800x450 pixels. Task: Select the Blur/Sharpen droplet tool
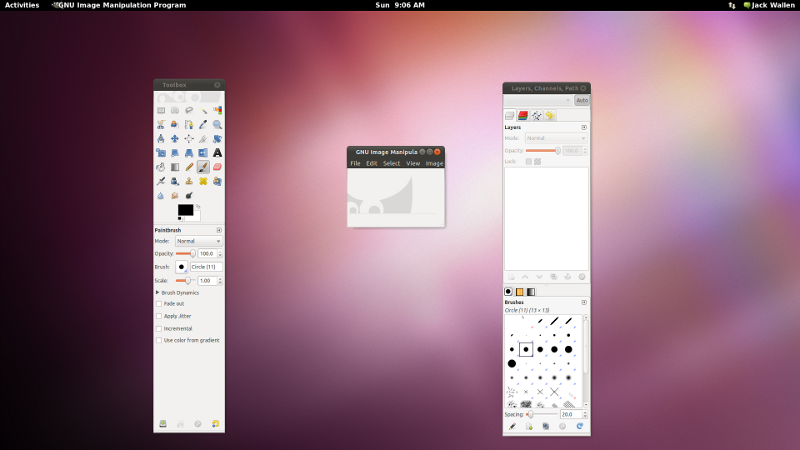tap(161, 195)
